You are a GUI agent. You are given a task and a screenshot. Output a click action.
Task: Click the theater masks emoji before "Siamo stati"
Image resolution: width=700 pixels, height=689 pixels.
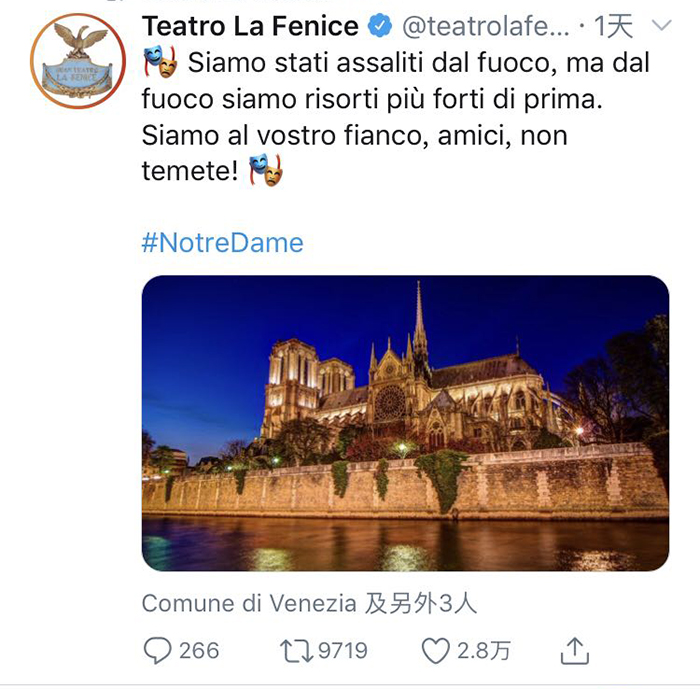(160, 62)
